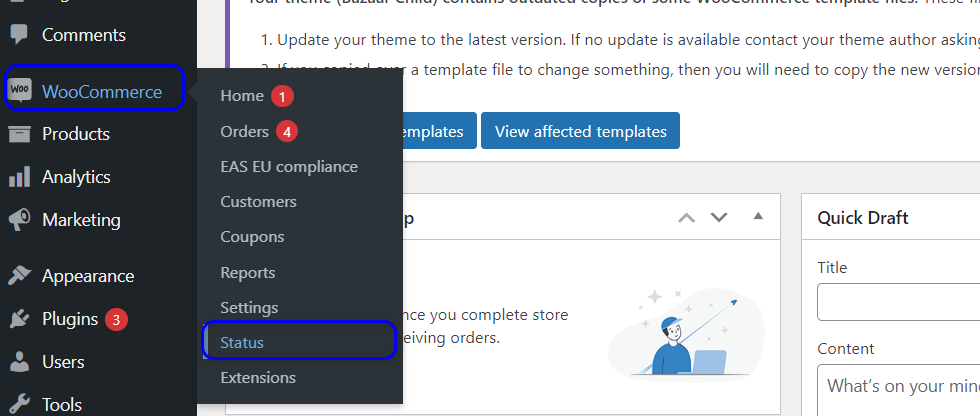Screen dimensions: 980x416
Task: Click the Users person icon
Action: [19, 362]
